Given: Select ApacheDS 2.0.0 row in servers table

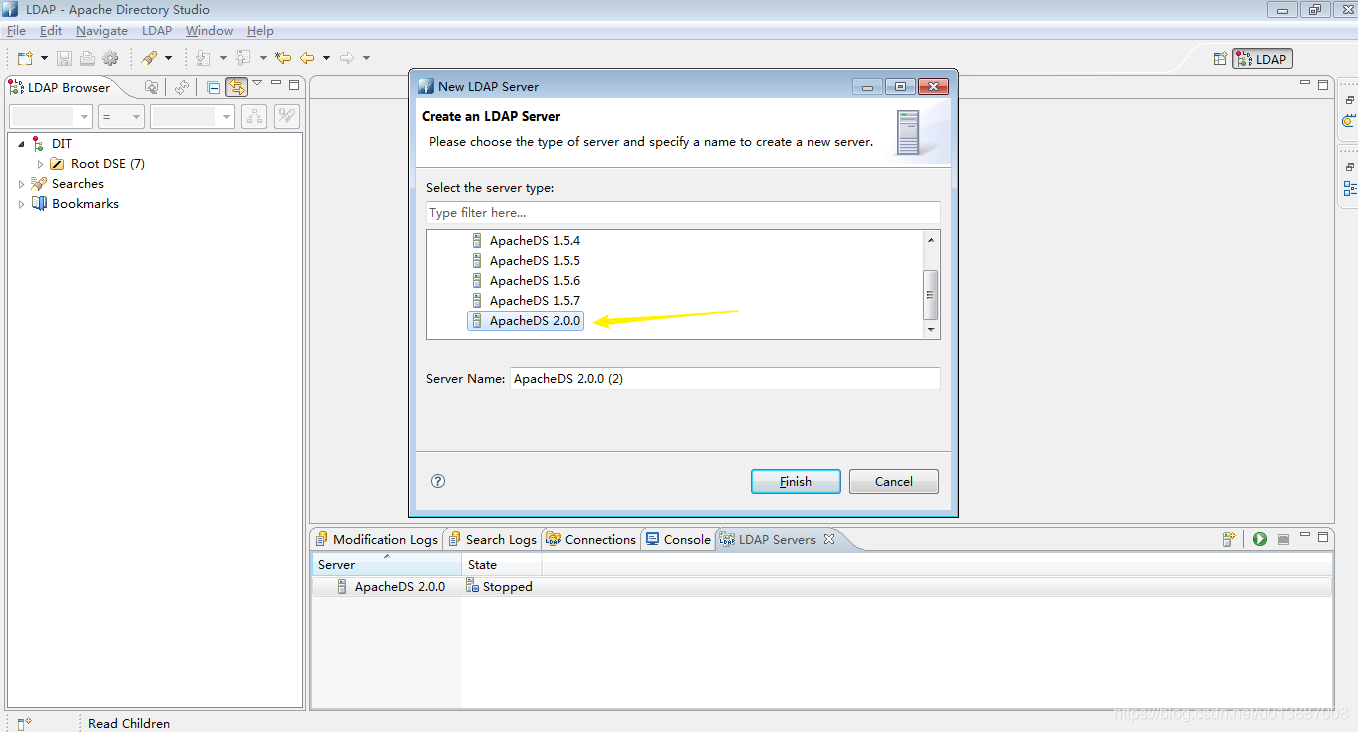Looking at the screenshot, I should 822,587.
